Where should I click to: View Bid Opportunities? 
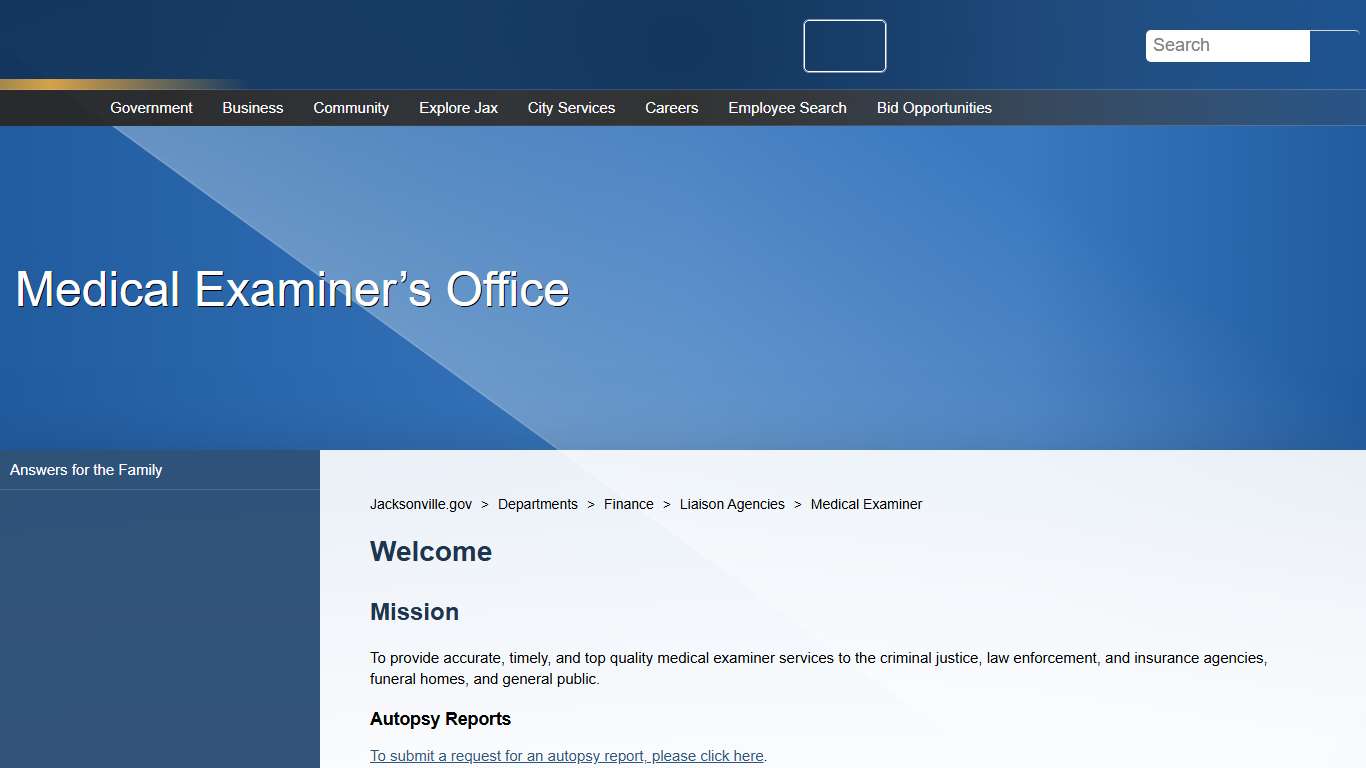(934, 107)
